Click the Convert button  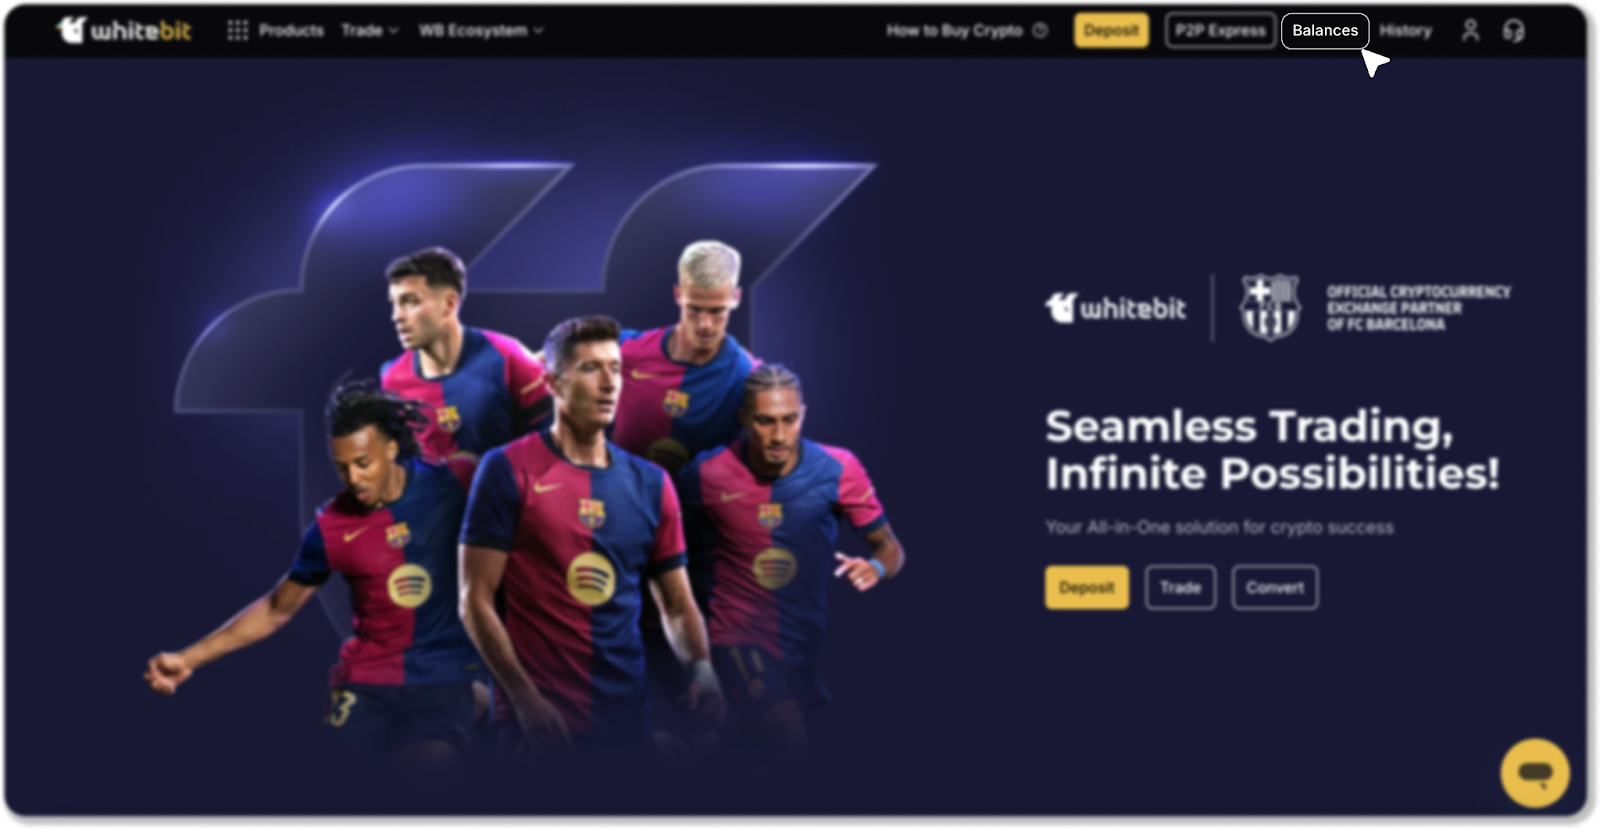(x=1275, y=587)
